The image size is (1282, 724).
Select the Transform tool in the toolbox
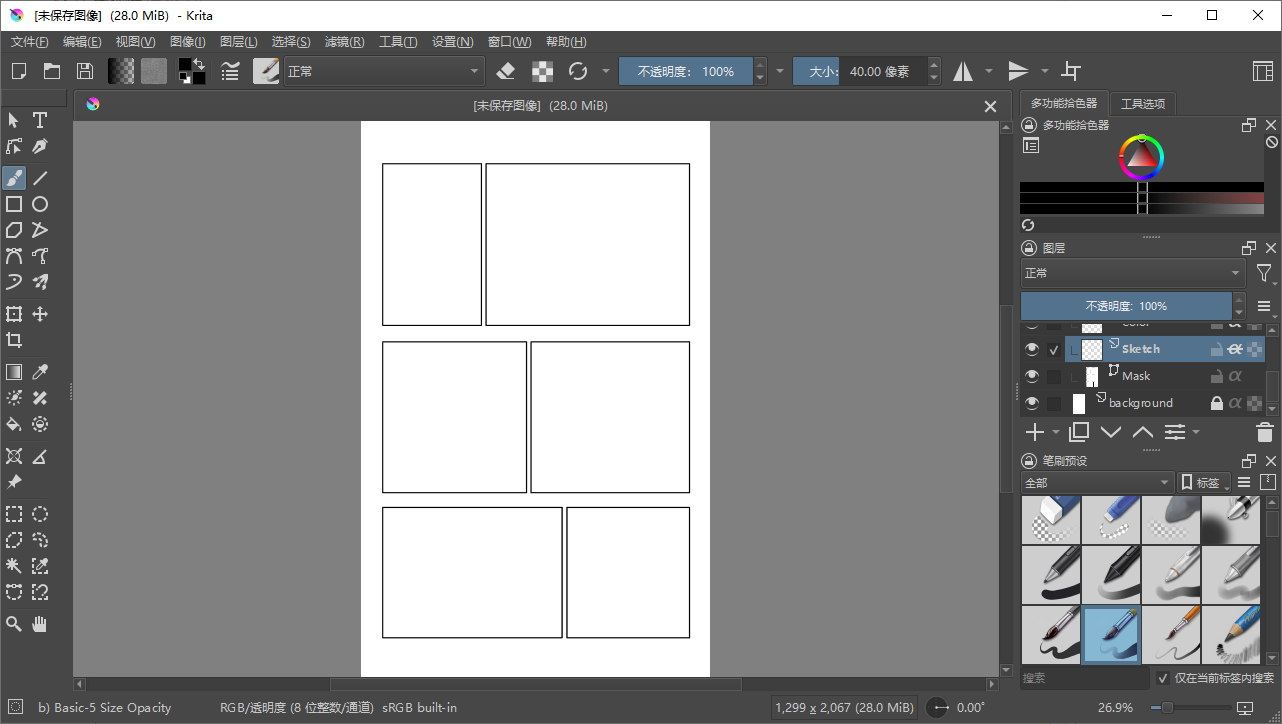(x=14, y=313)
